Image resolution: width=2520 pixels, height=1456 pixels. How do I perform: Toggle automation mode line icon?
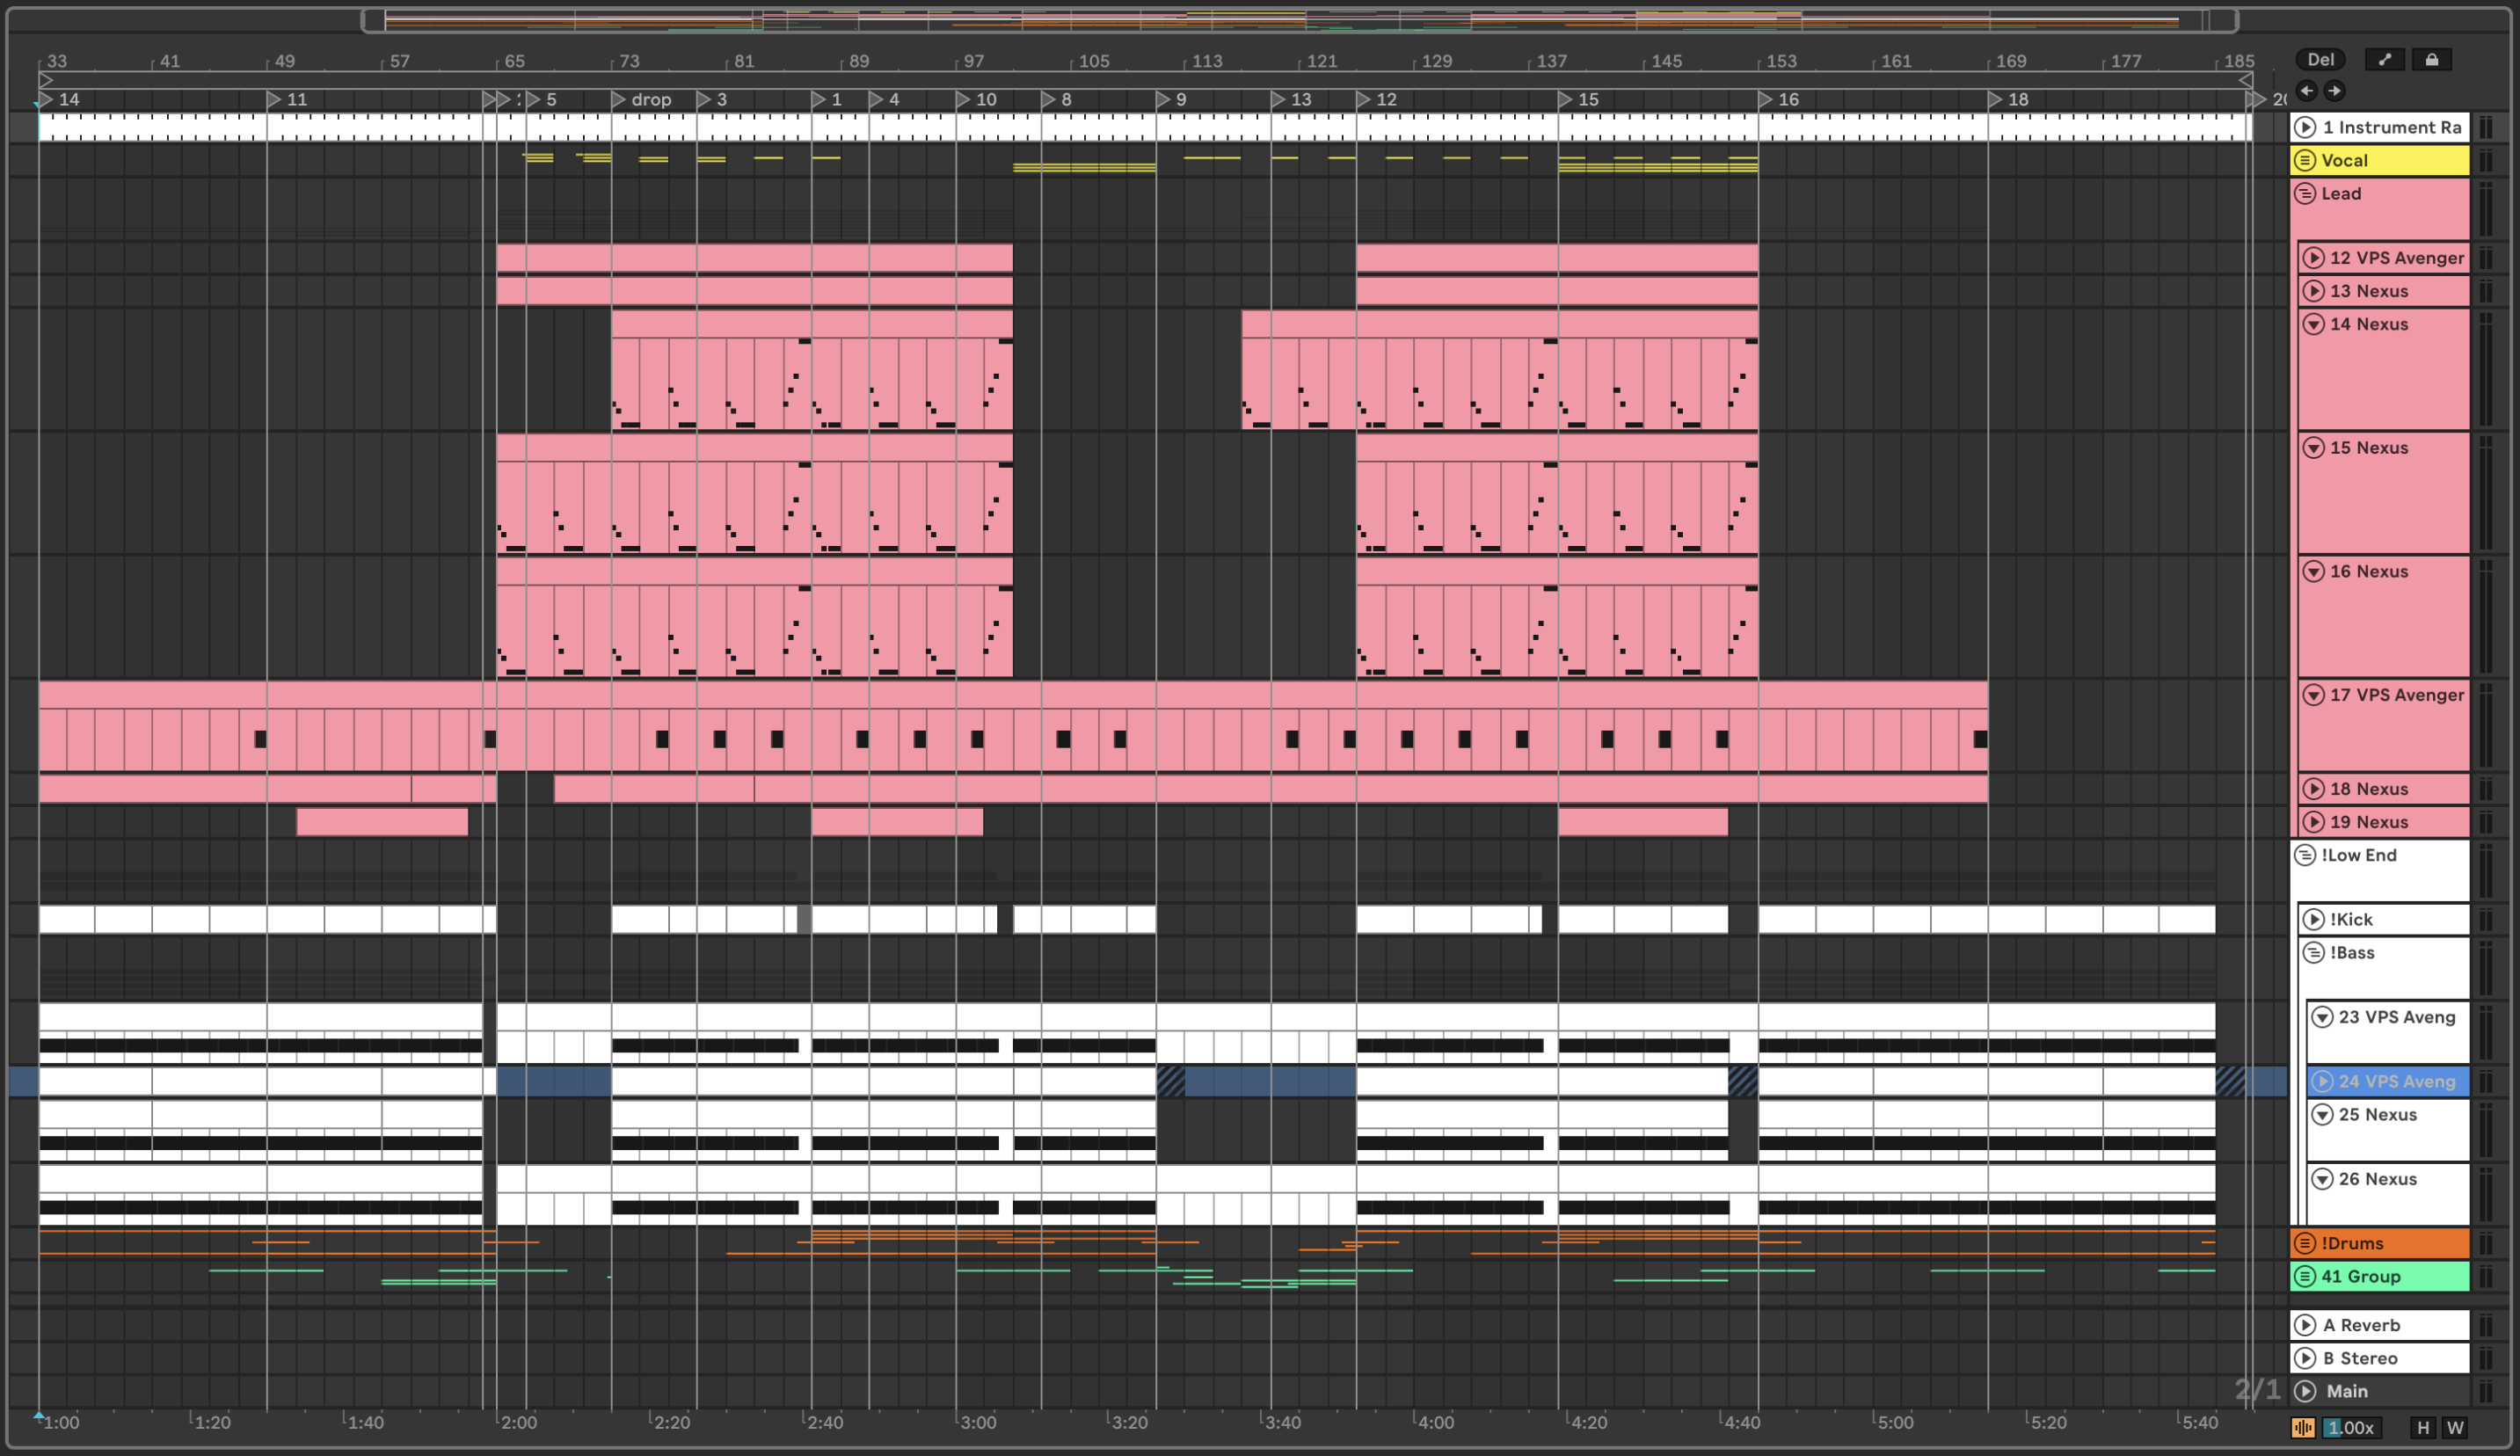coord(2385,60)
